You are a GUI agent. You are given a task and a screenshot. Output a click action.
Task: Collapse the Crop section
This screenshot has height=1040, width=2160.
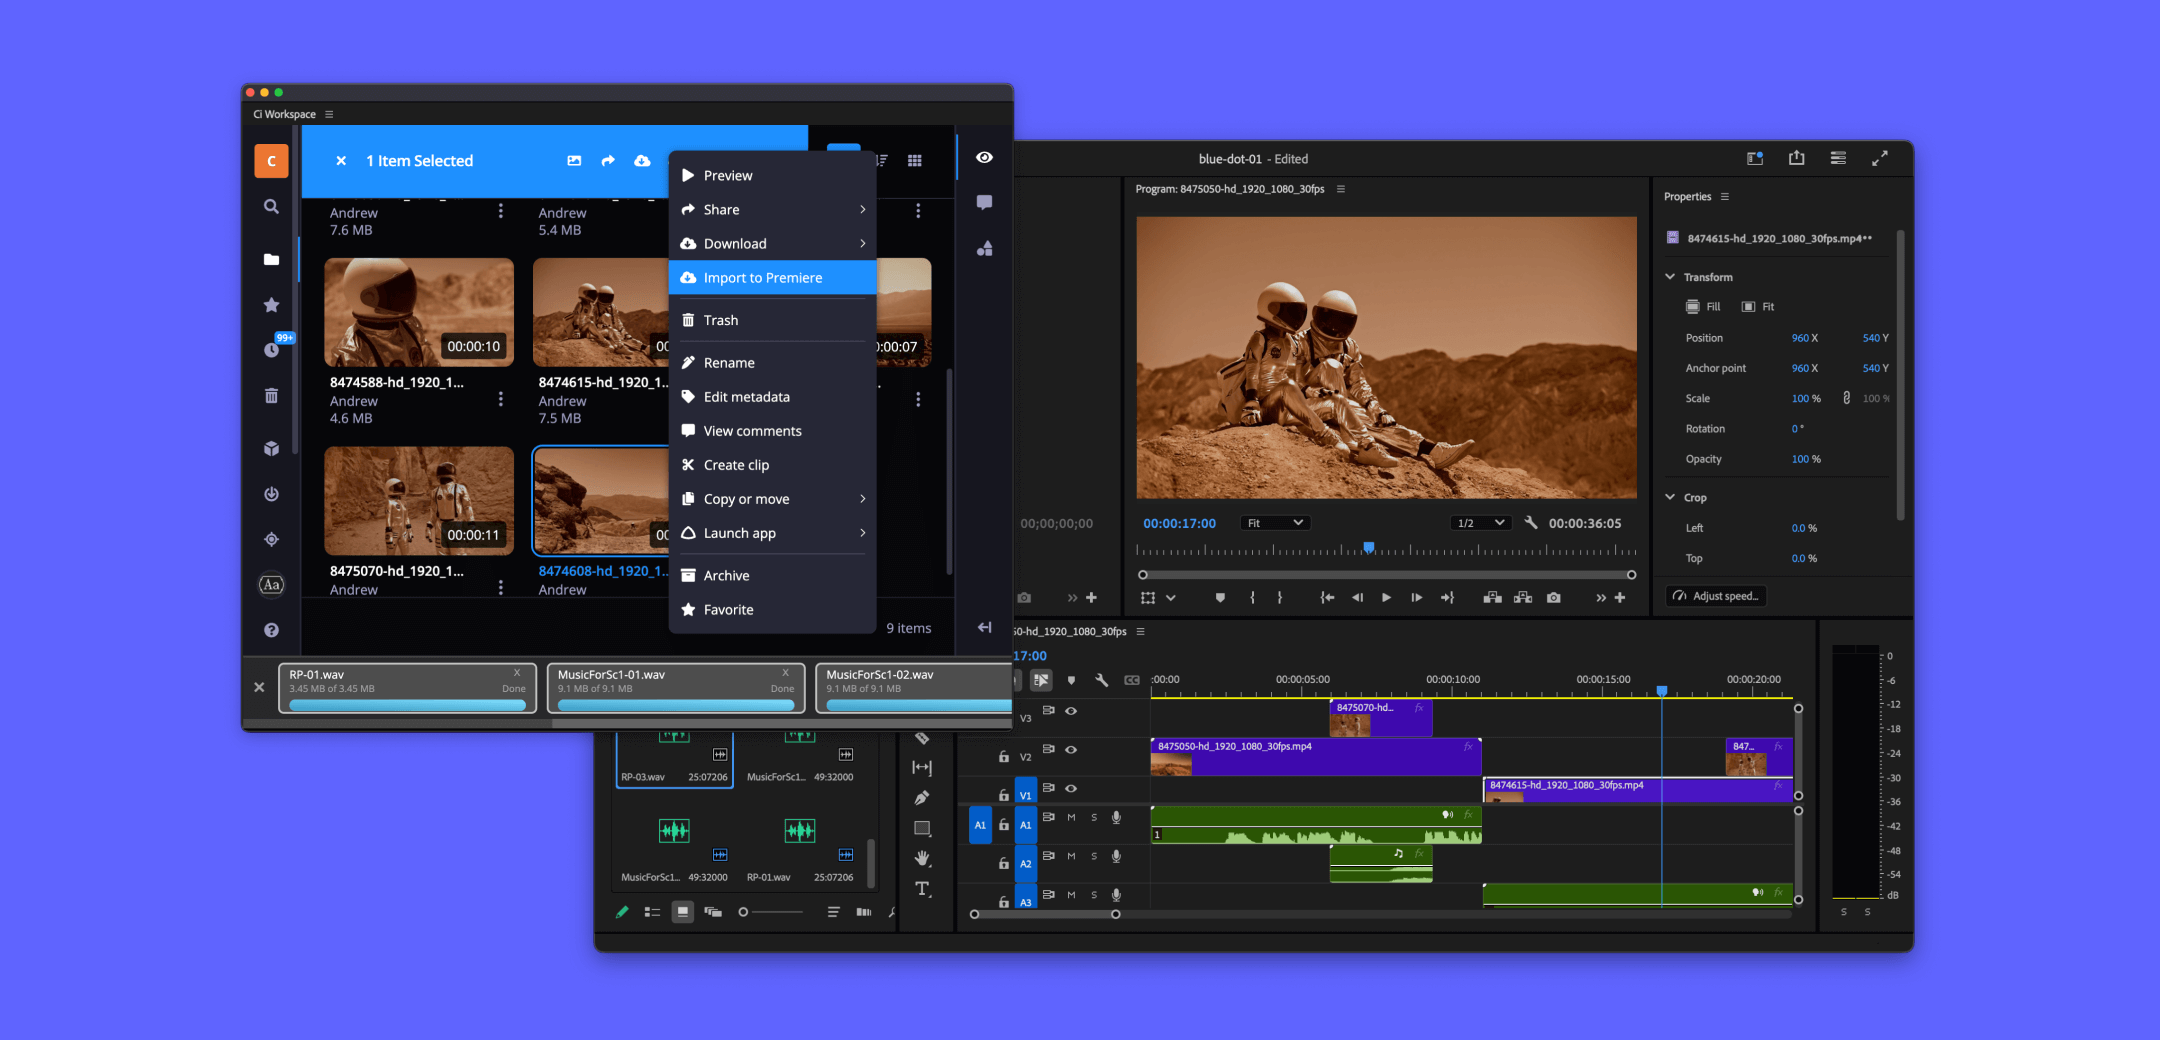(x=1670, y=497)
